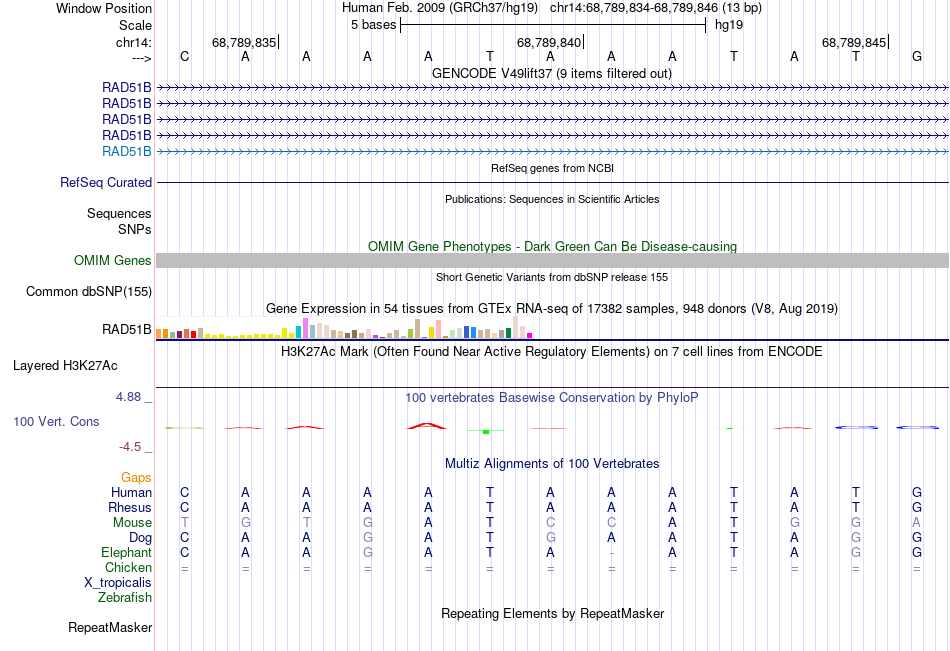The width and height of the screenshot is (950, 651).
Task: Open Publications: Sequences in Scientific Articles title
Action: [552, 199]
